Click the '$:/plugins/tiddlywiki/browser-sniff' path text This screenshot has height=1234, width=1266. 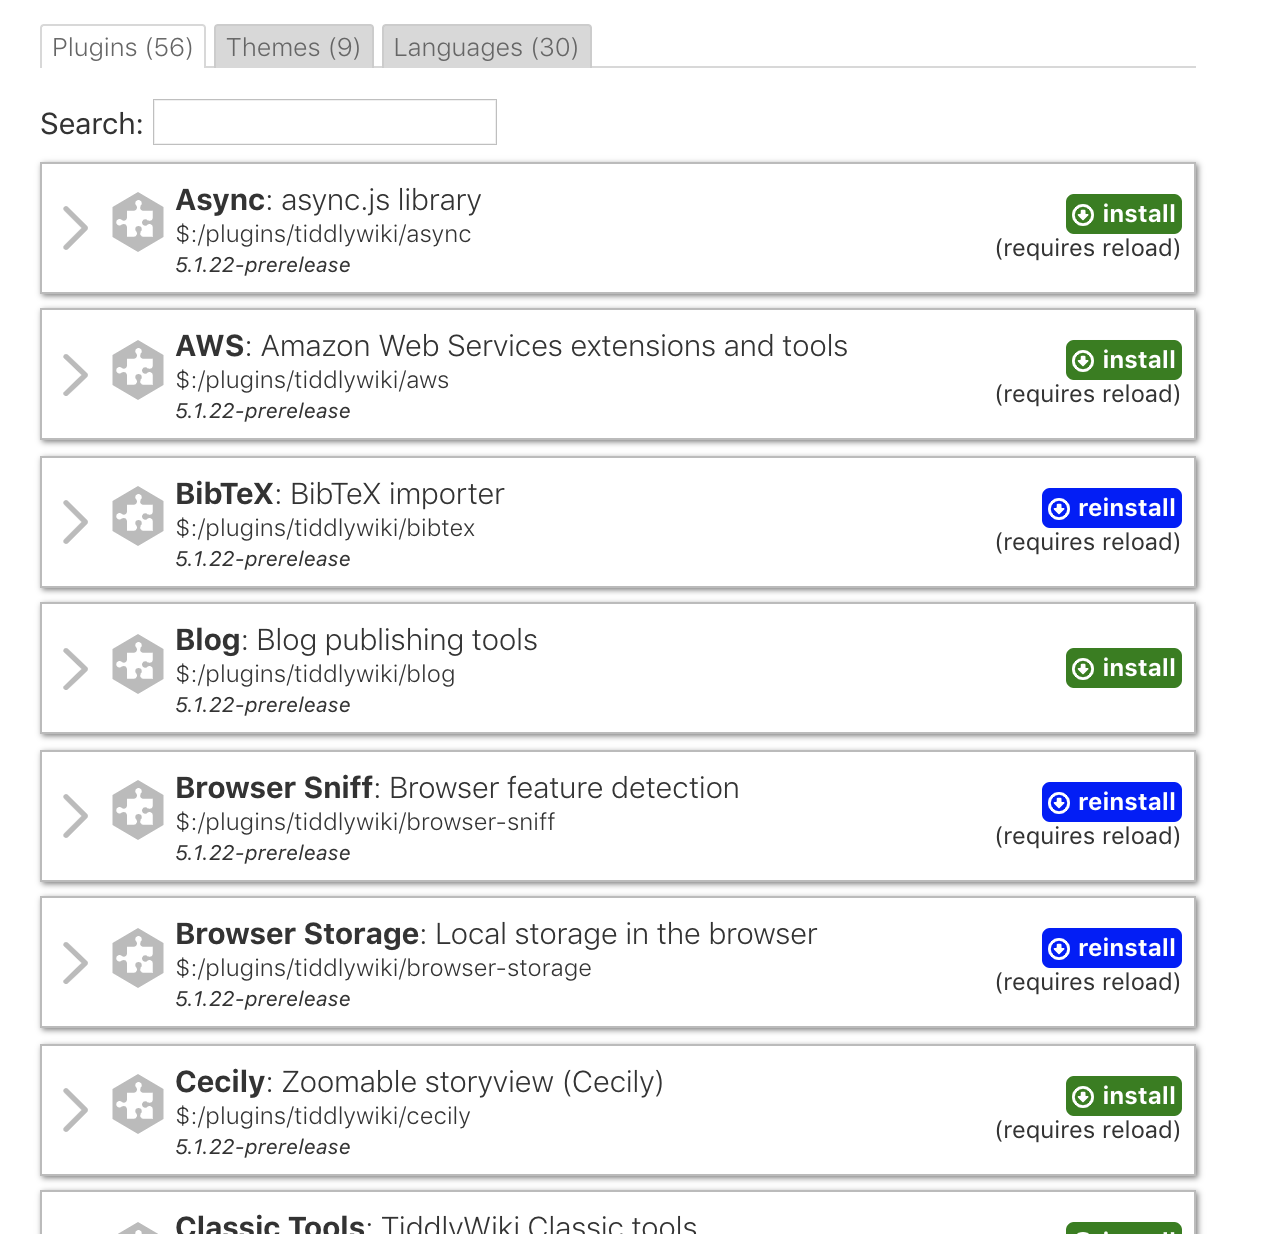[x=366, y=822]
